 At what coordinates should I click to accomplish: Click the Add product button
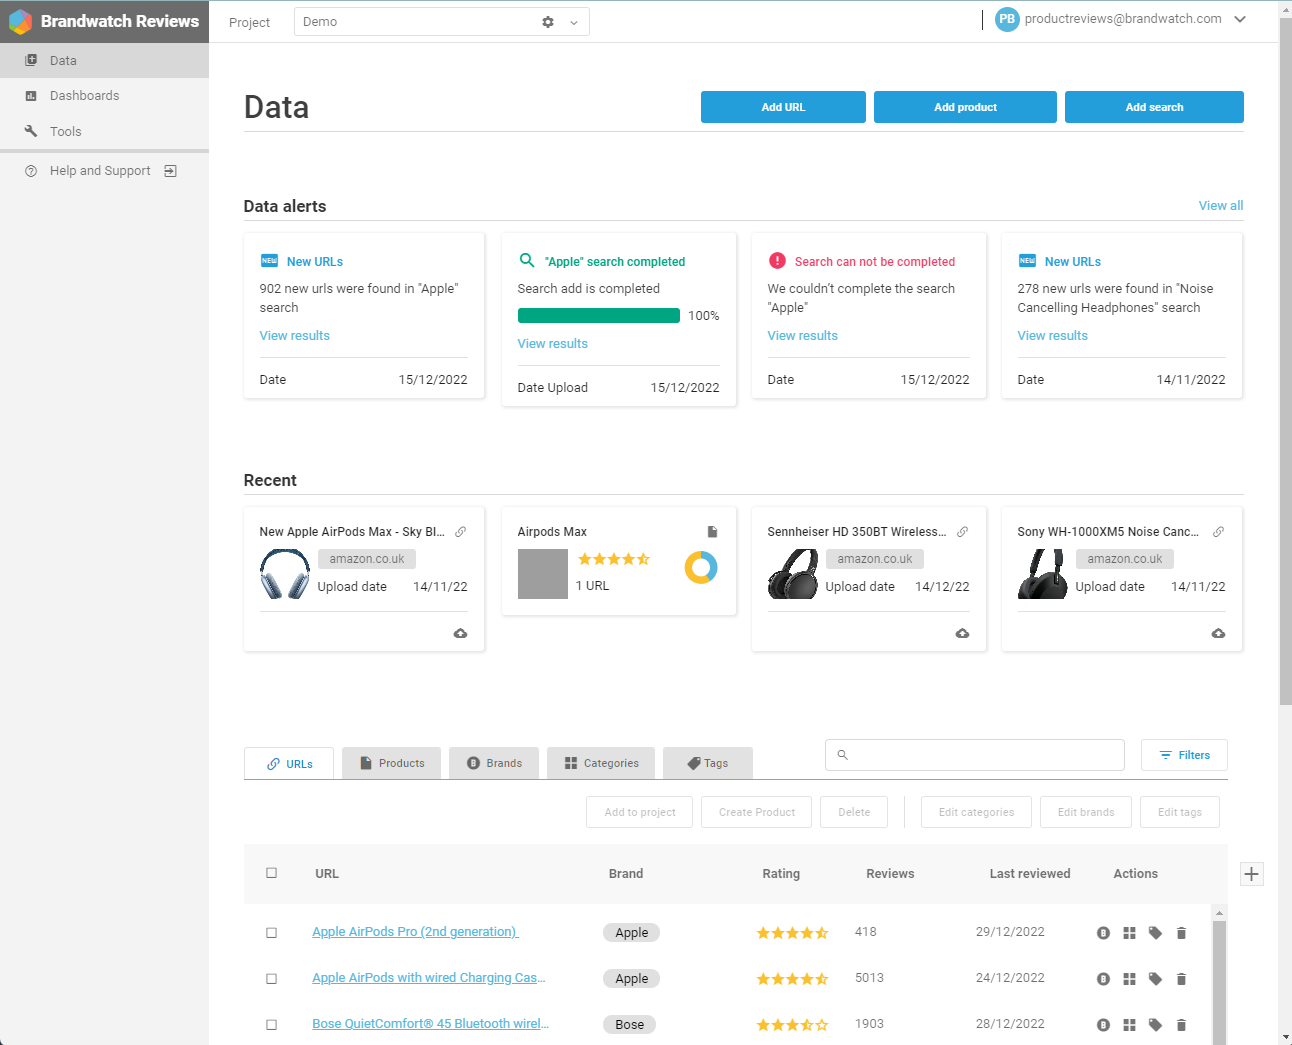coord(965,107)
